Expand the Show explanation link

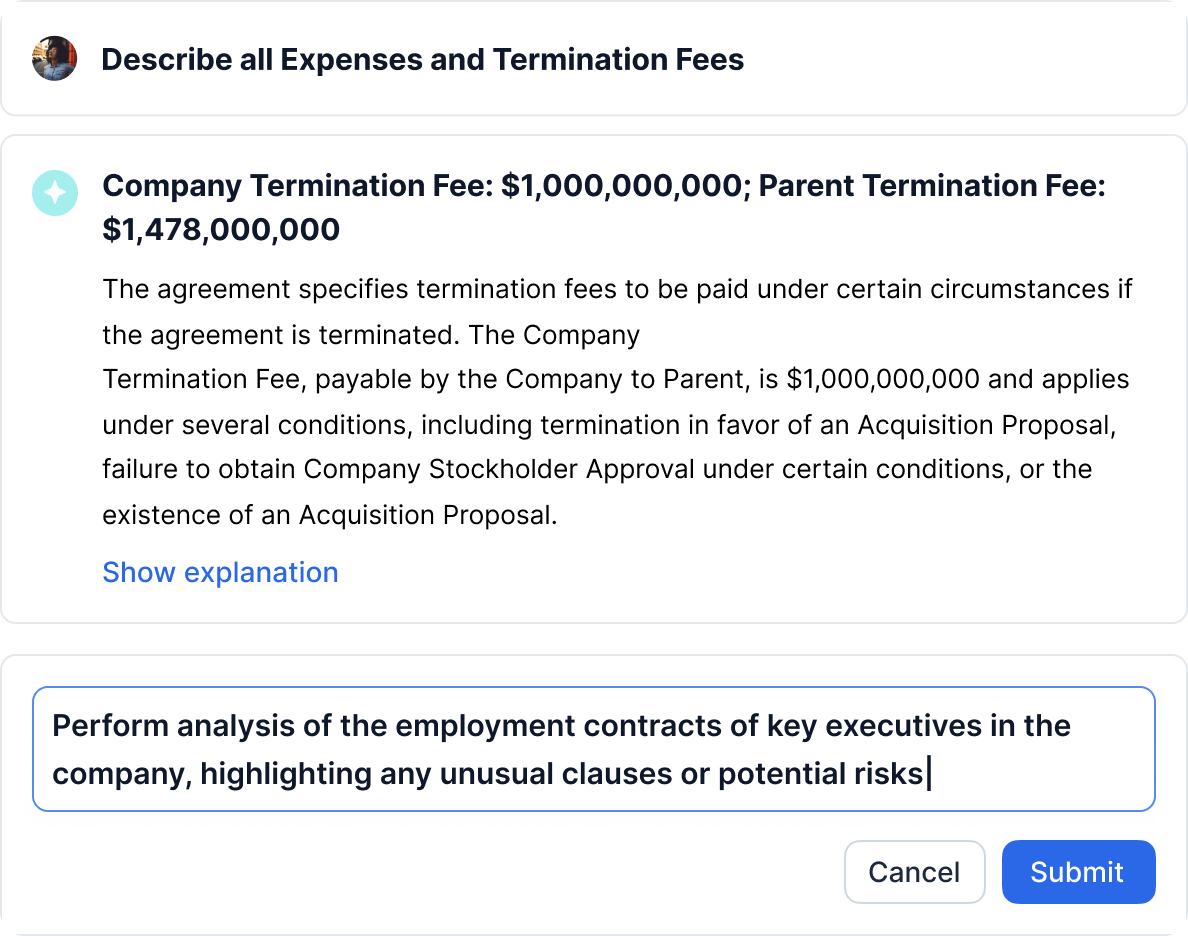(220, 572)
